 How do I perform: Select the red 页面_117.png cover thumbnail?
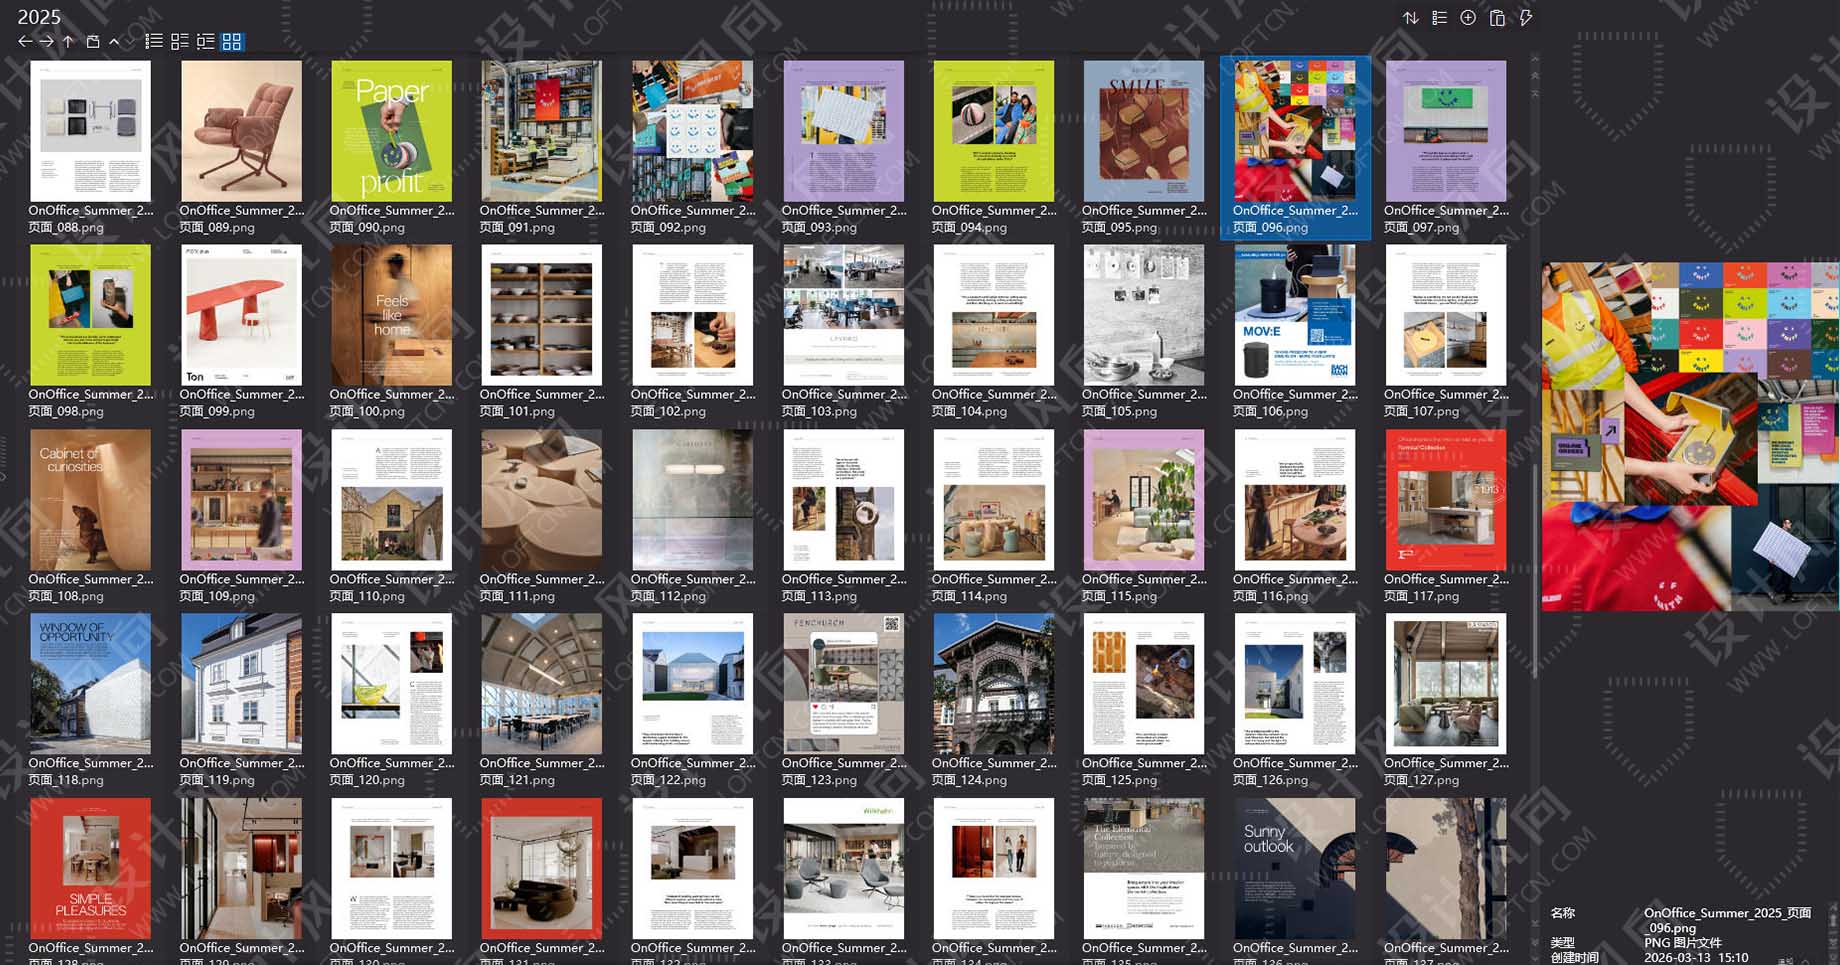[x=1445, y=500]
